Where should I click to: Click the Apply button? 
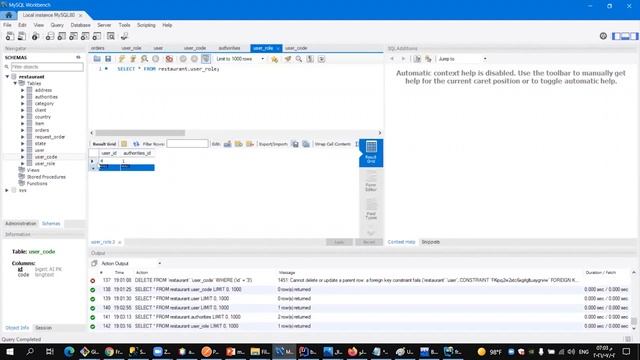(339, 242)
